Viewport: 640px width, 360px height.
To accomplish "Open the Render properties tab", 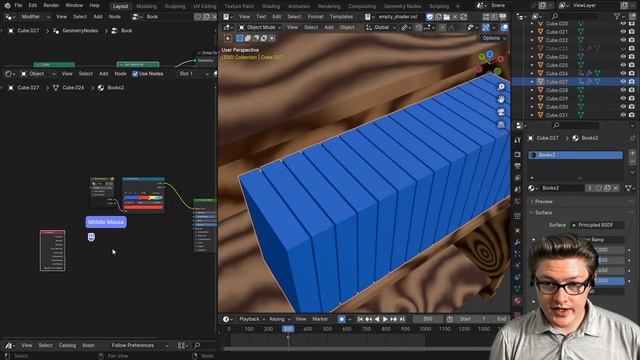I will [x=518, y=155].
